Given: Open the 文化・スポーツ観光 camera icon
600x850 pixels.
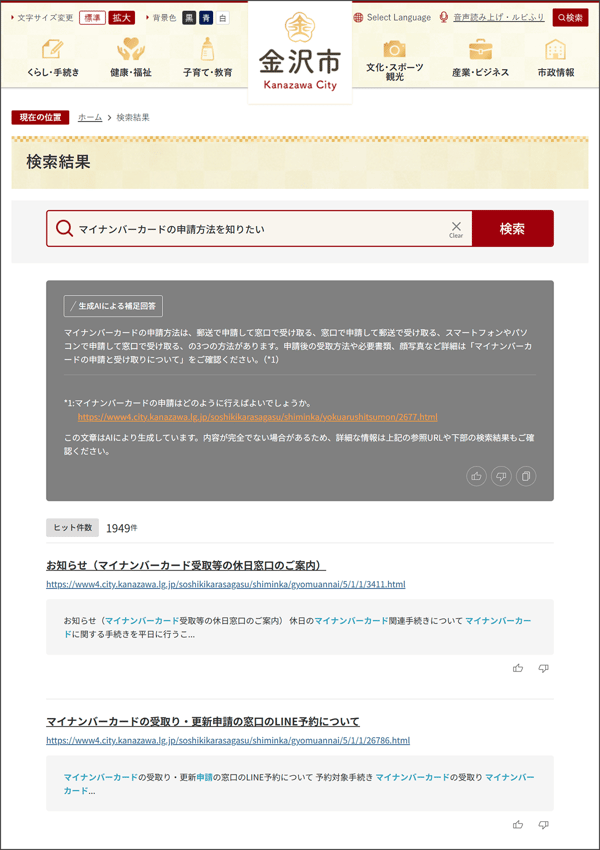Looking at the screenshot, I should point(395,49).
